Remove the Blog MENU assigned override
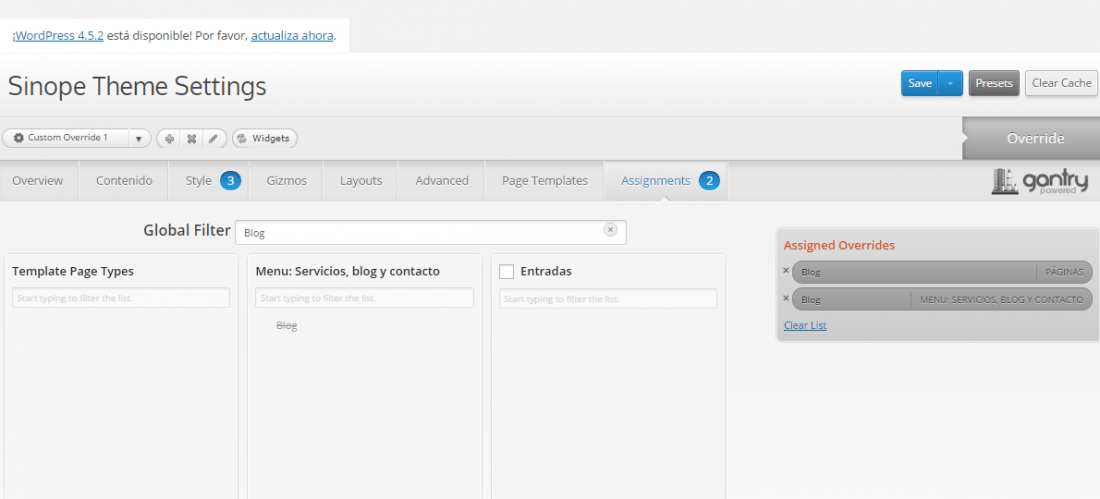 pyautogui.click(x=786, y=298)
